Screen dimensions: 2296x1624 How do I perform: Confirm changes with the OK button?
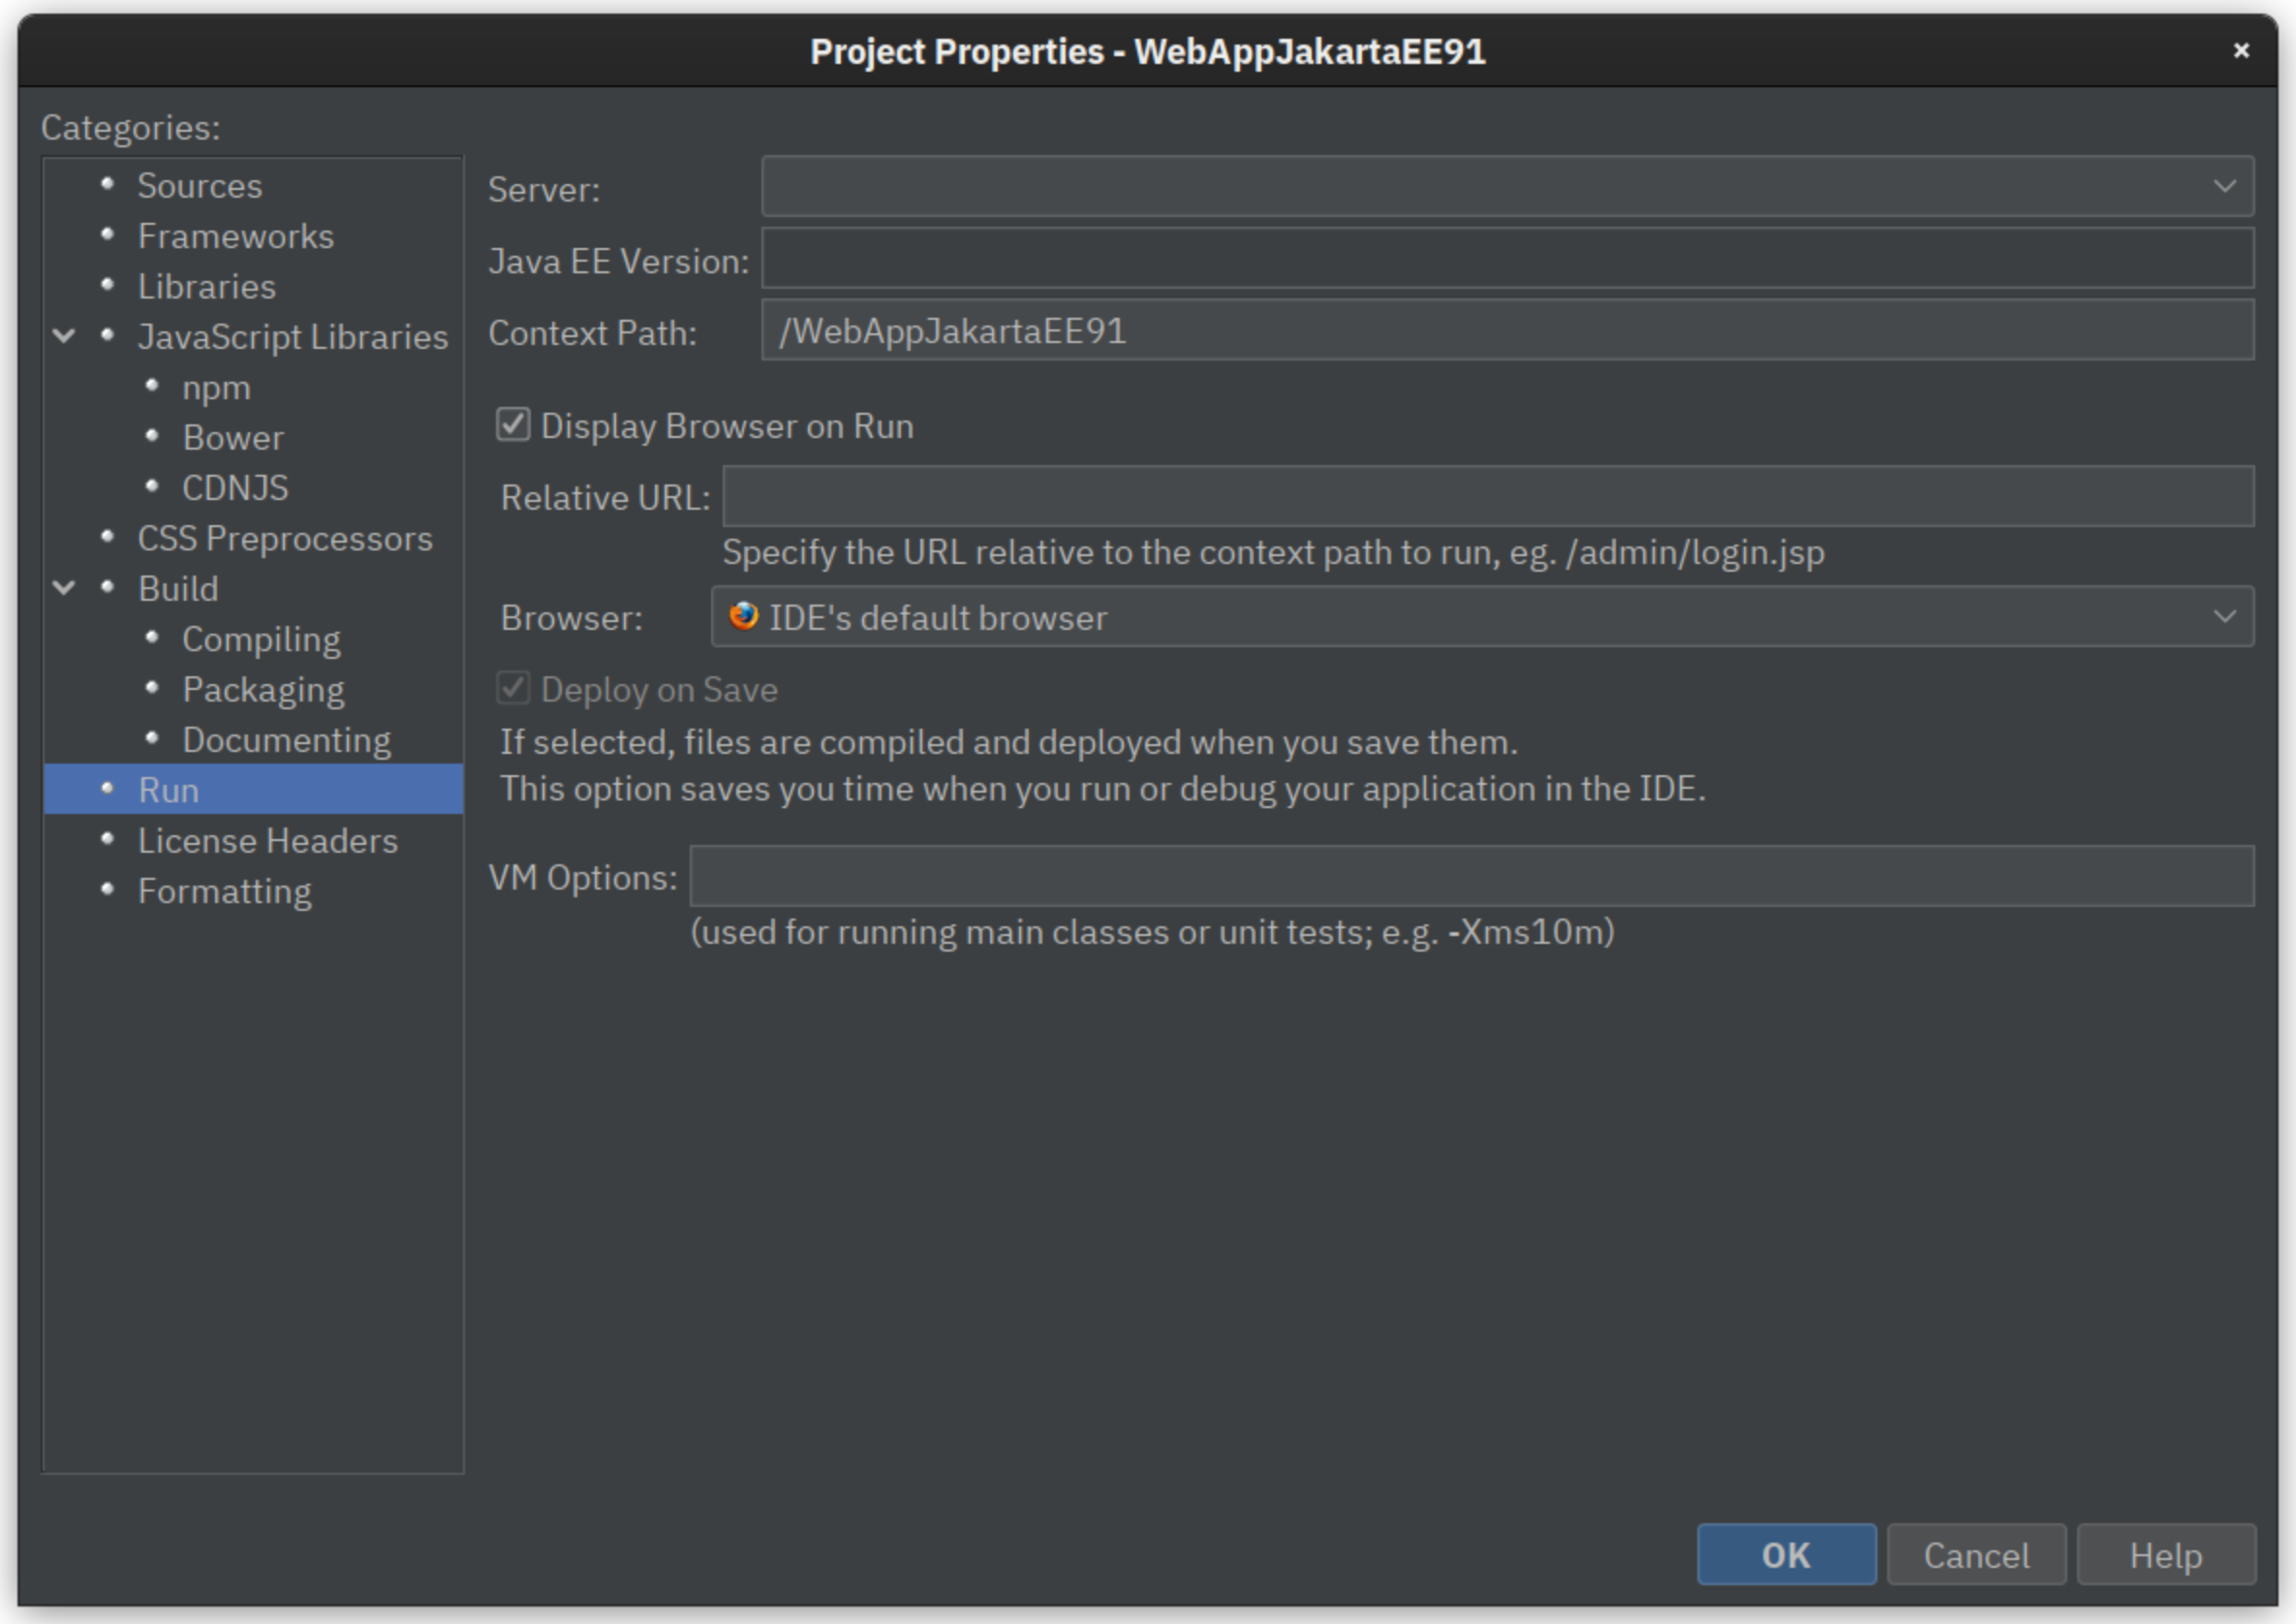(1786, 1555)
